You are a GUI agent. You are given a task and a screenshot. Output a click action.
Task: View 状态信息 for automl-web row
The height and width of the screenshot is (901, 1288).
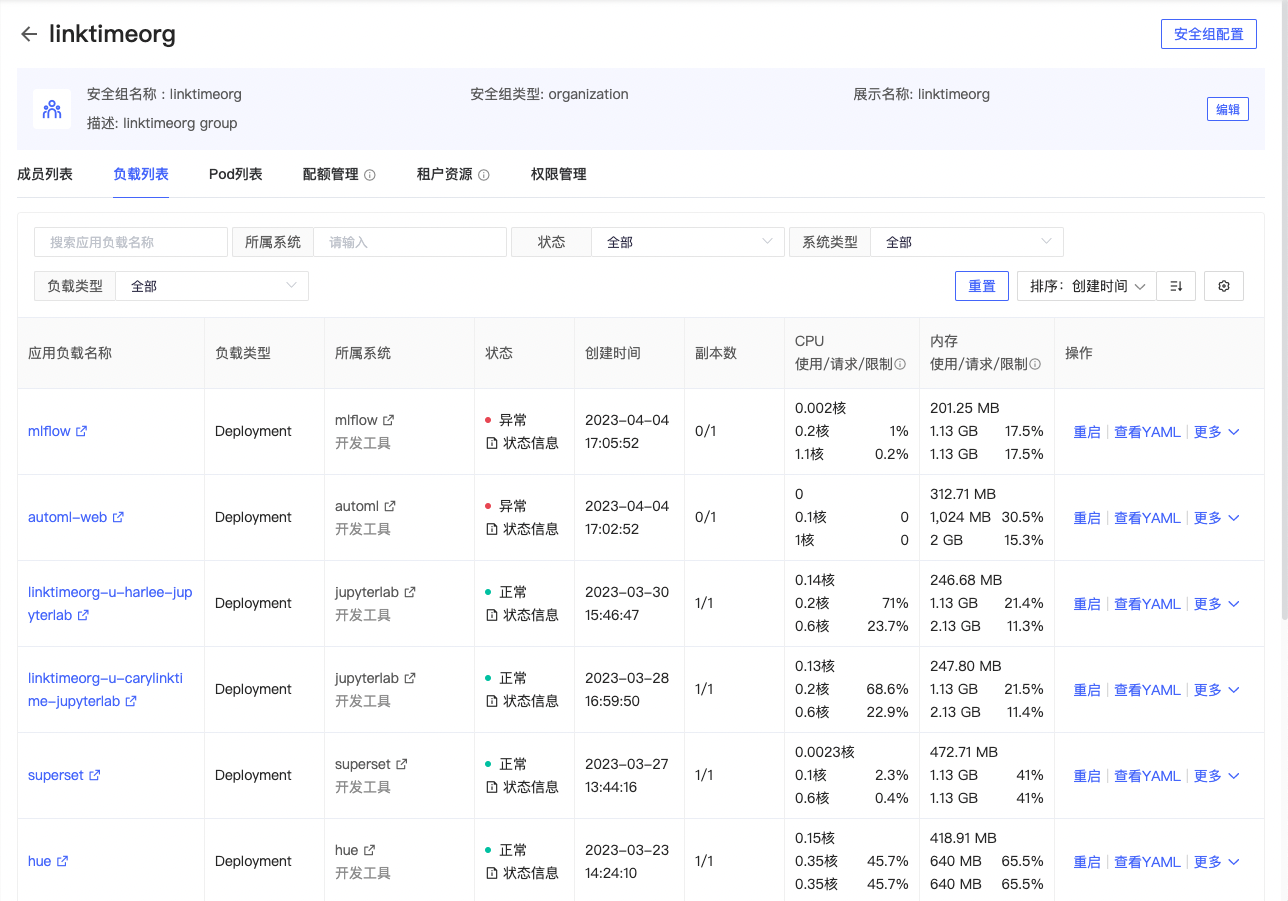tap(522, 529)
